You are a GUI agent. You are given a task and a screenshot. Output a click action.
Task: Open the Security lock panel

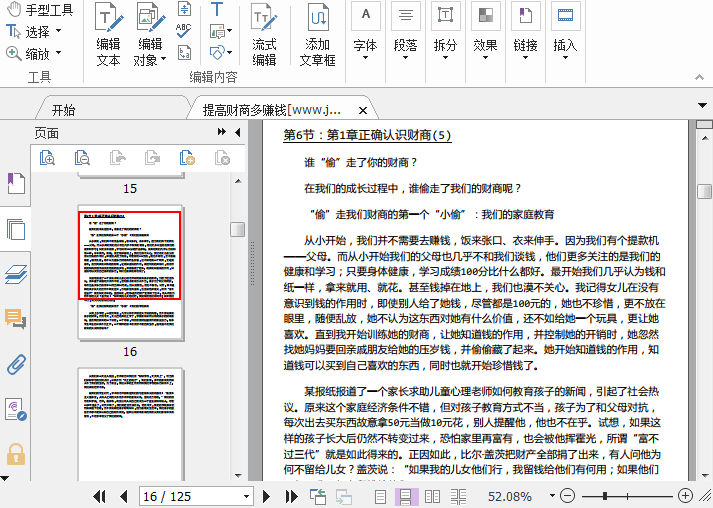pyautogui.click(x=15, y=455)
